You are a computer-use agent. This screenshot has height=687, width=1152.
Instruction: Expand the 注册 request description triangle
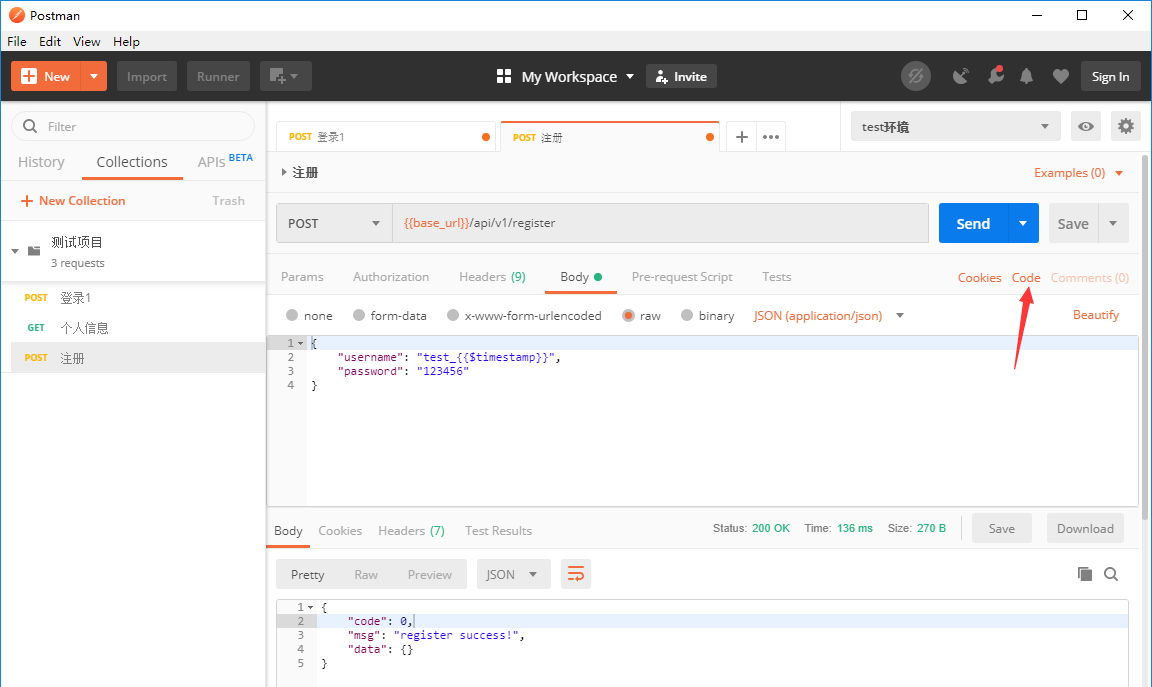tap(284, 172)
